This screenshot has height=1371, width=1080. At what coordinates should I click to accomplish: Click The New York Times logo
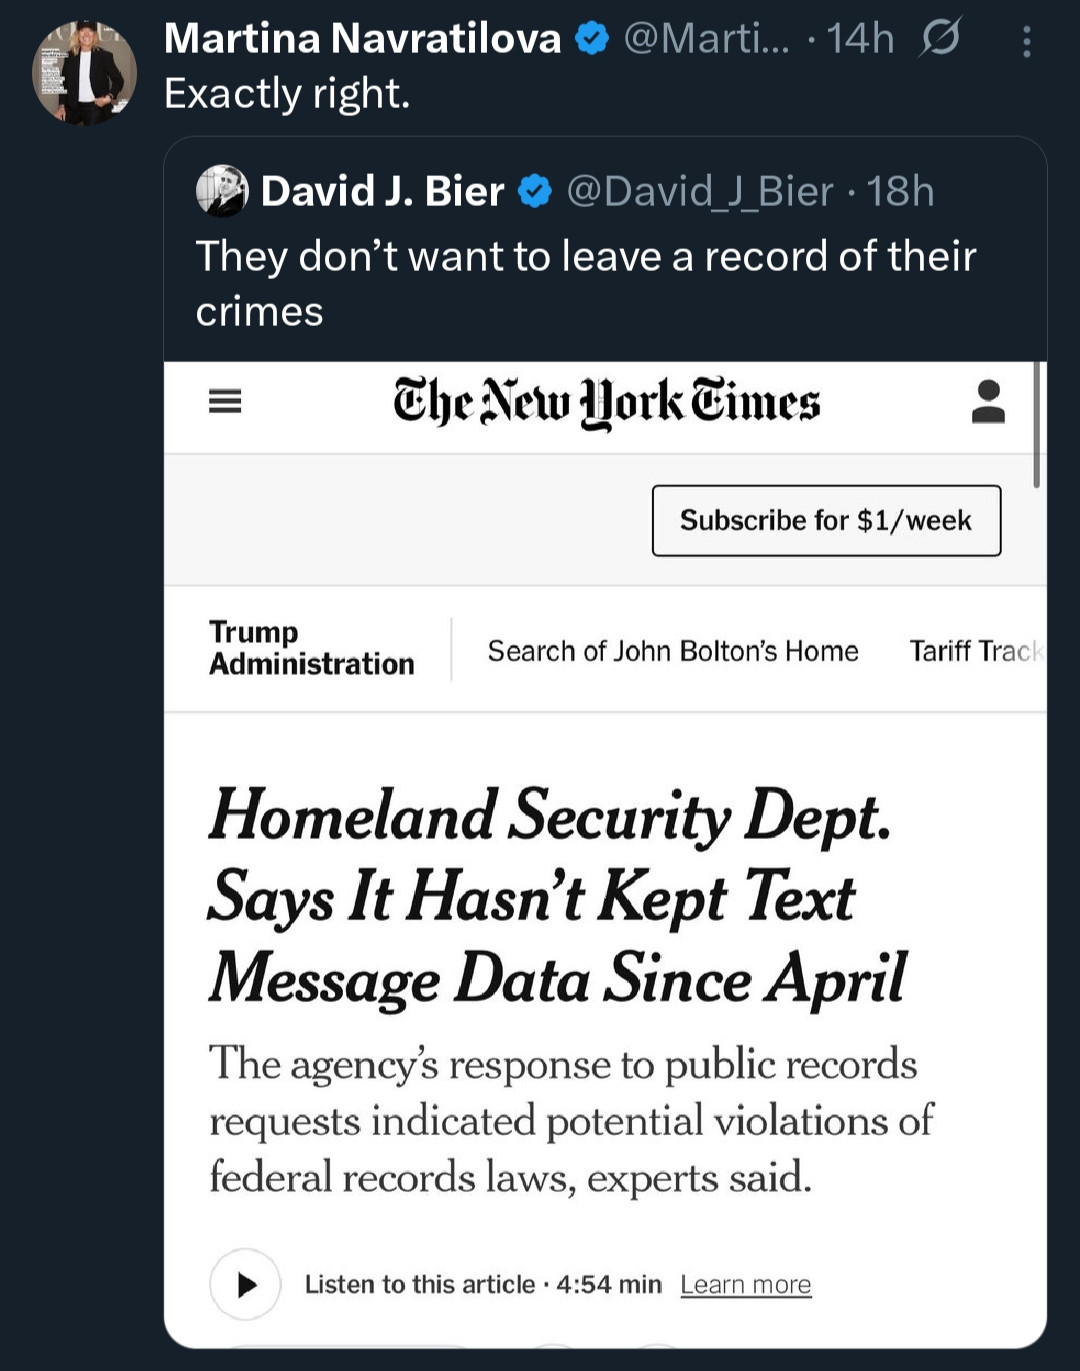tap(606, 403)
